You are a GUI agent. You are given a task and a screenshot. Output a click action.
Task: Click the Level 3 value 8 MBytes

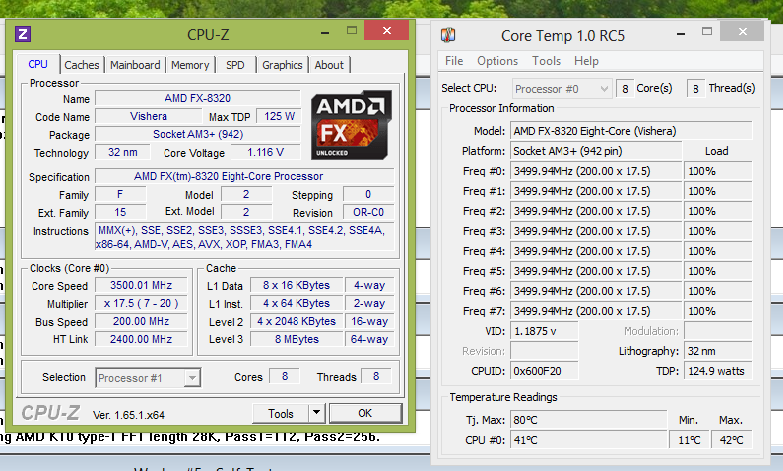pos(297,339)
